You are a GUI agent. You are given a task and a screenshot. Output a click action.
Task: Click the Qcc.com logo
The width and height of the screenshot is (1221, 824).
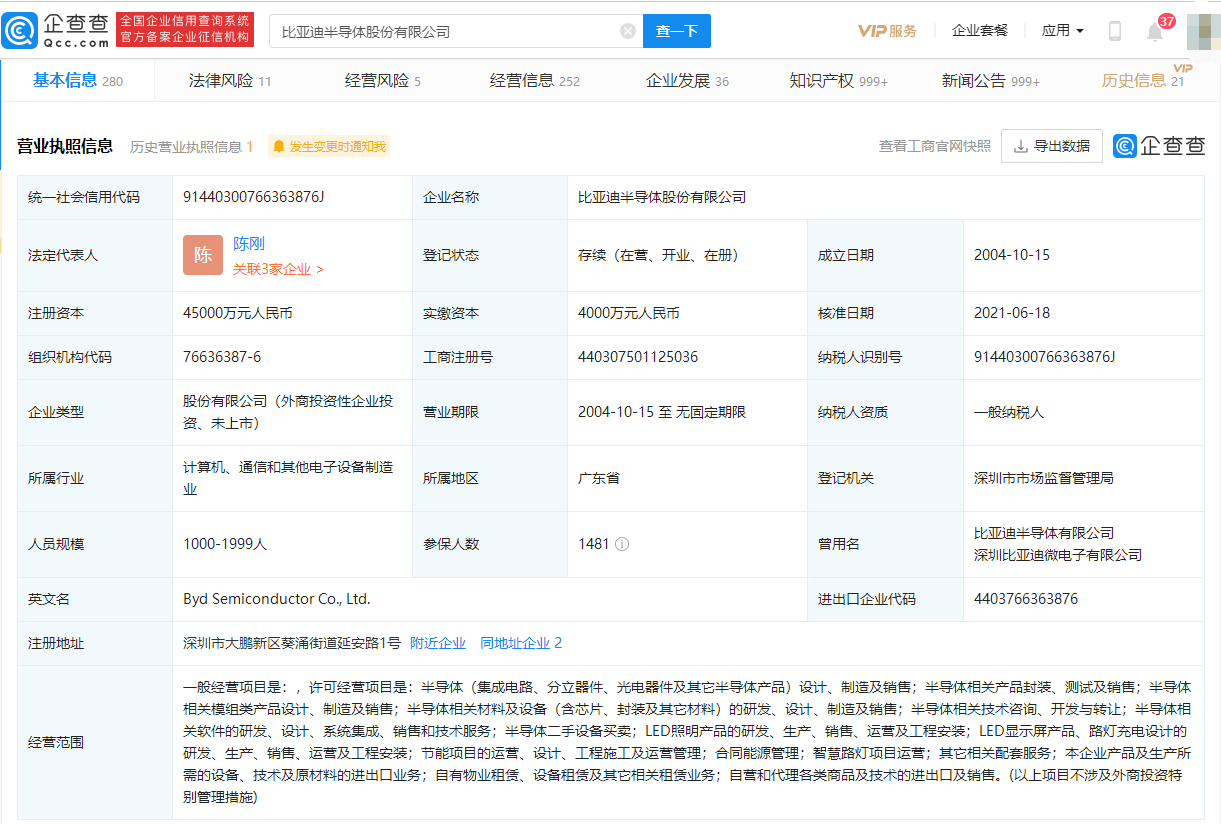[56, 31]
